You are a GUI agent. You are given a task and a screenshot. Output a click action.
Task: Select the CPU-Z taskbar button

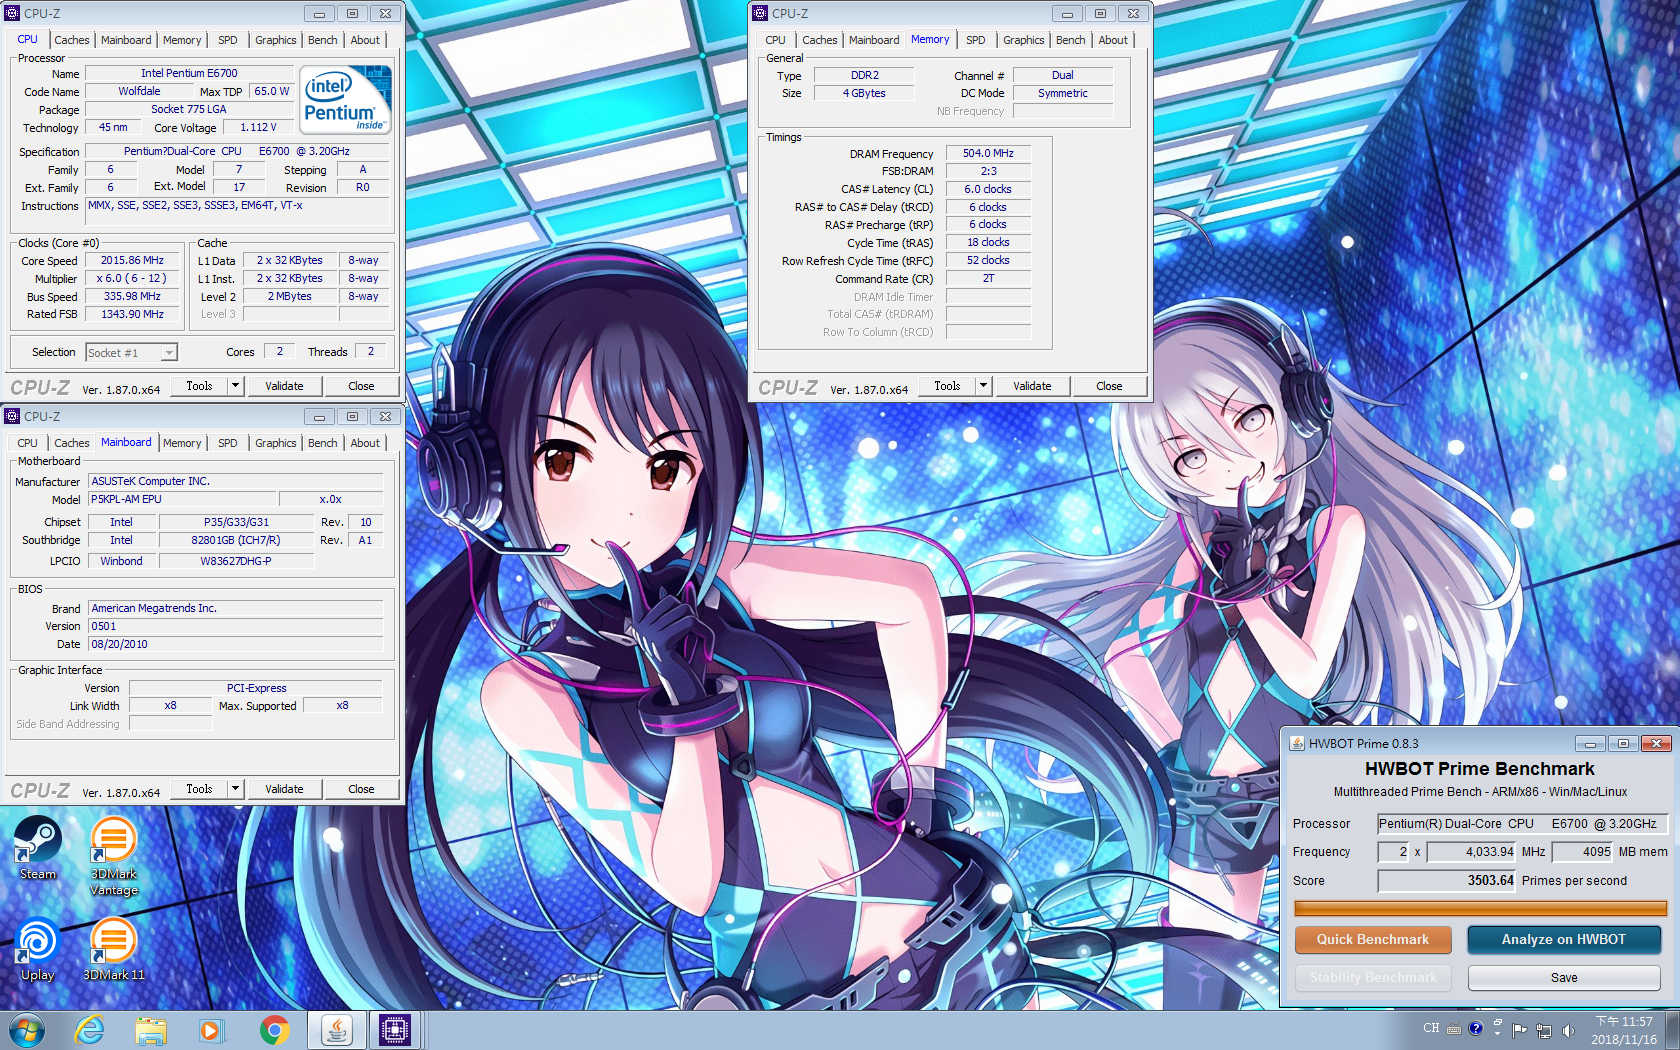pos(395,1030)
